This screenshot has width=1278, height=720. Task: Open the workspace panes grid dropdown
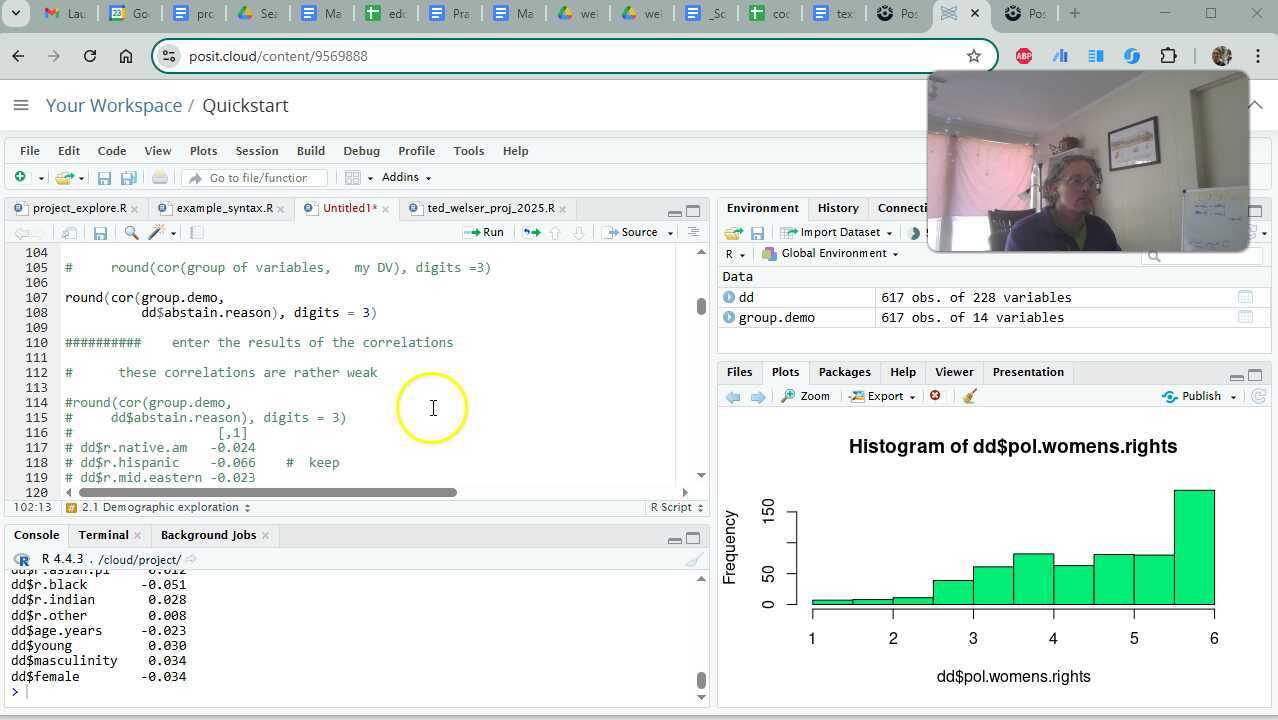(358, 178)
